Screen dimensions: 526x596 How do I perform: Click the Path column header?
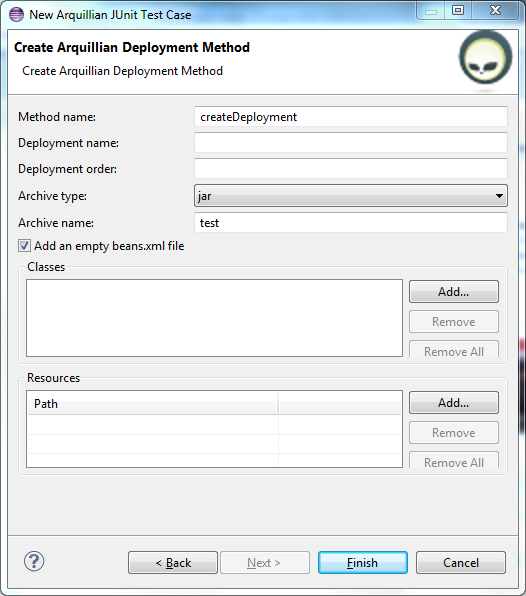pyautogui.click(x=153, y=404)
